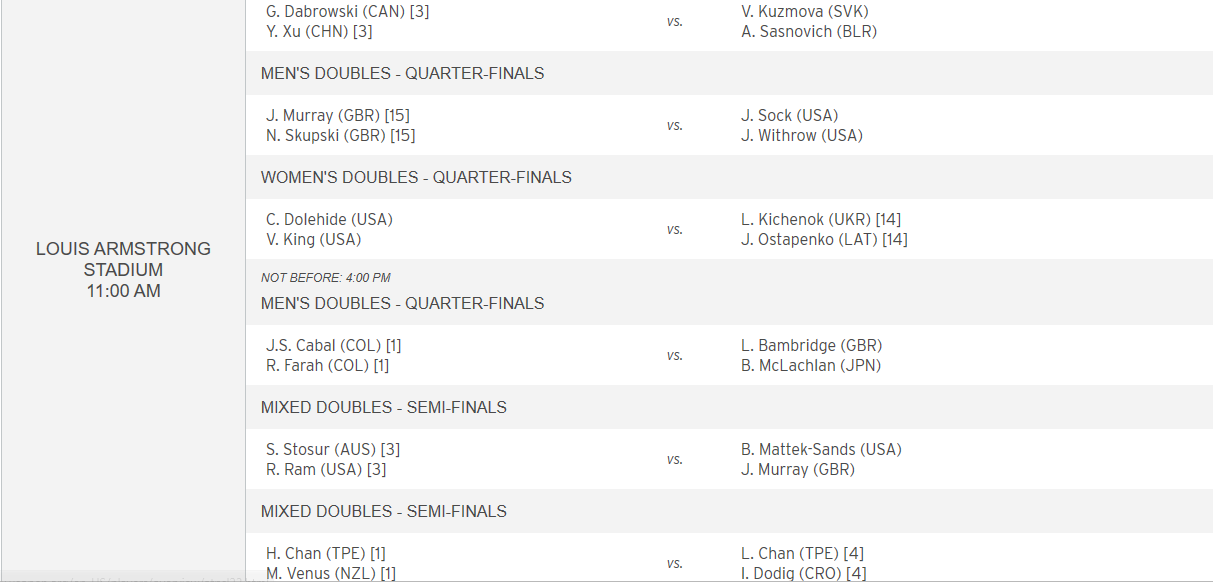
Task: Select J. Withrow (USA) player
Action: point(802,135)
